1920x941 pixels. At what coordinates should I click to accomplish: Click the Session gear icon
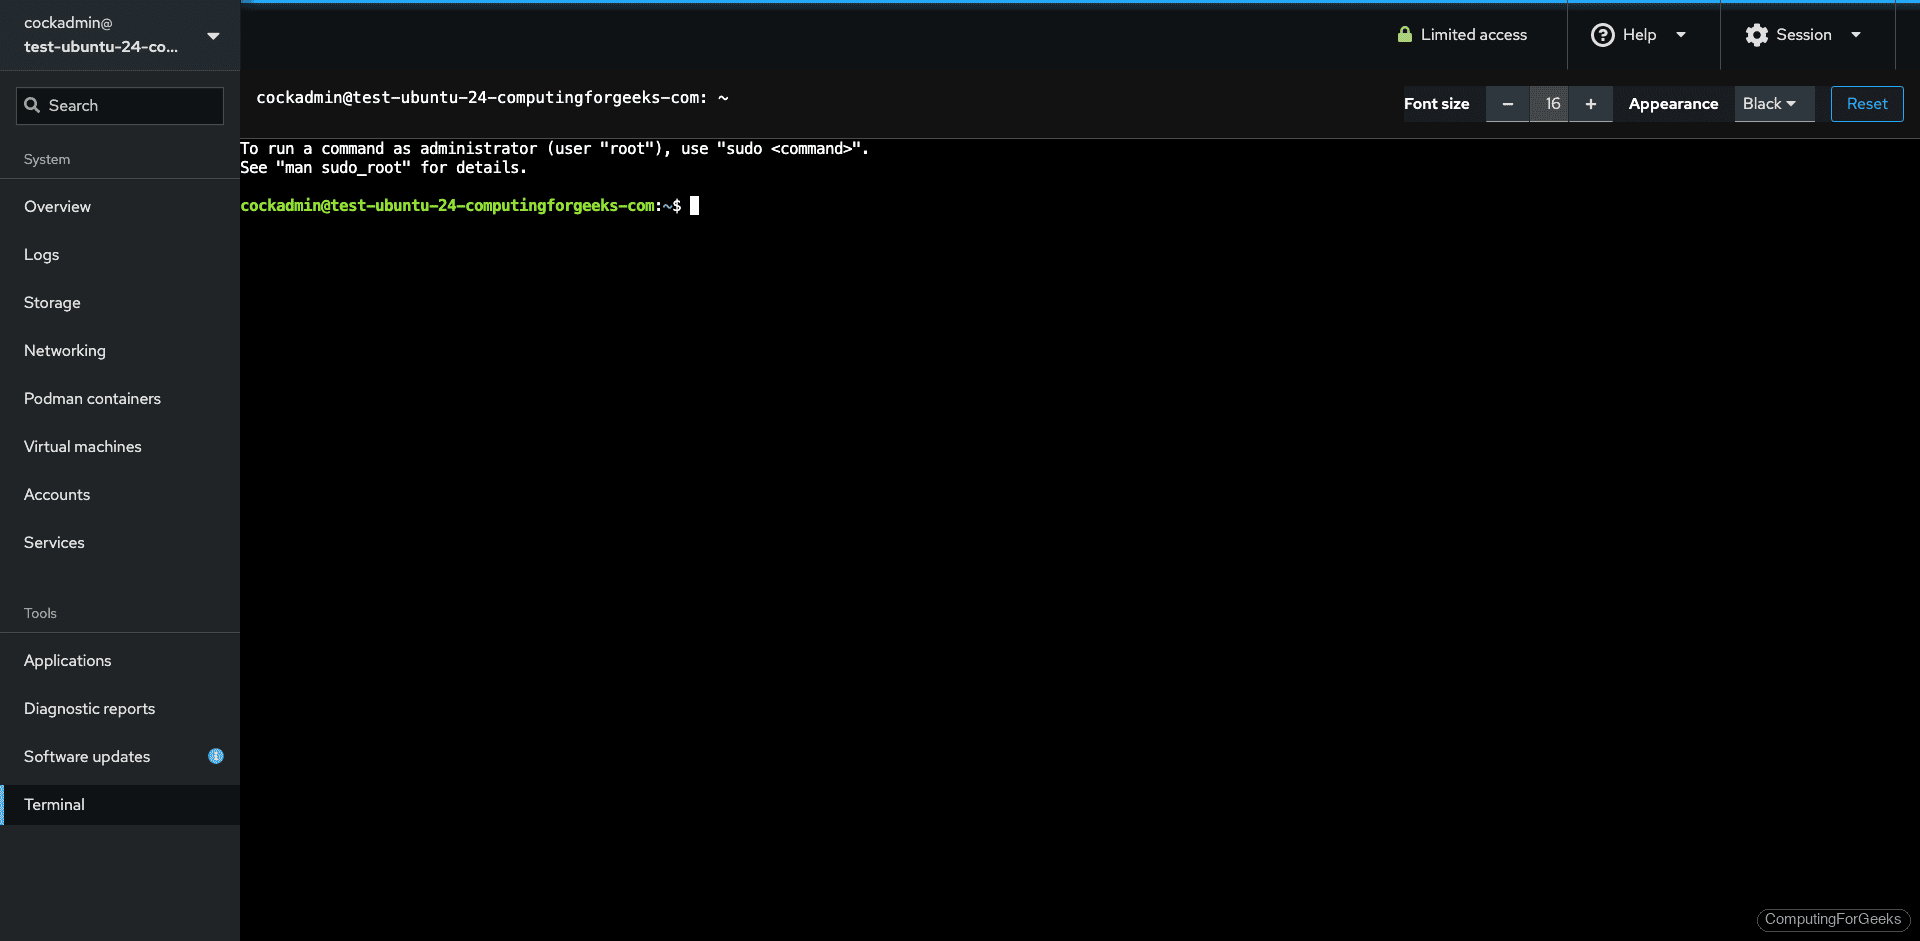[x=1755, y=34]
